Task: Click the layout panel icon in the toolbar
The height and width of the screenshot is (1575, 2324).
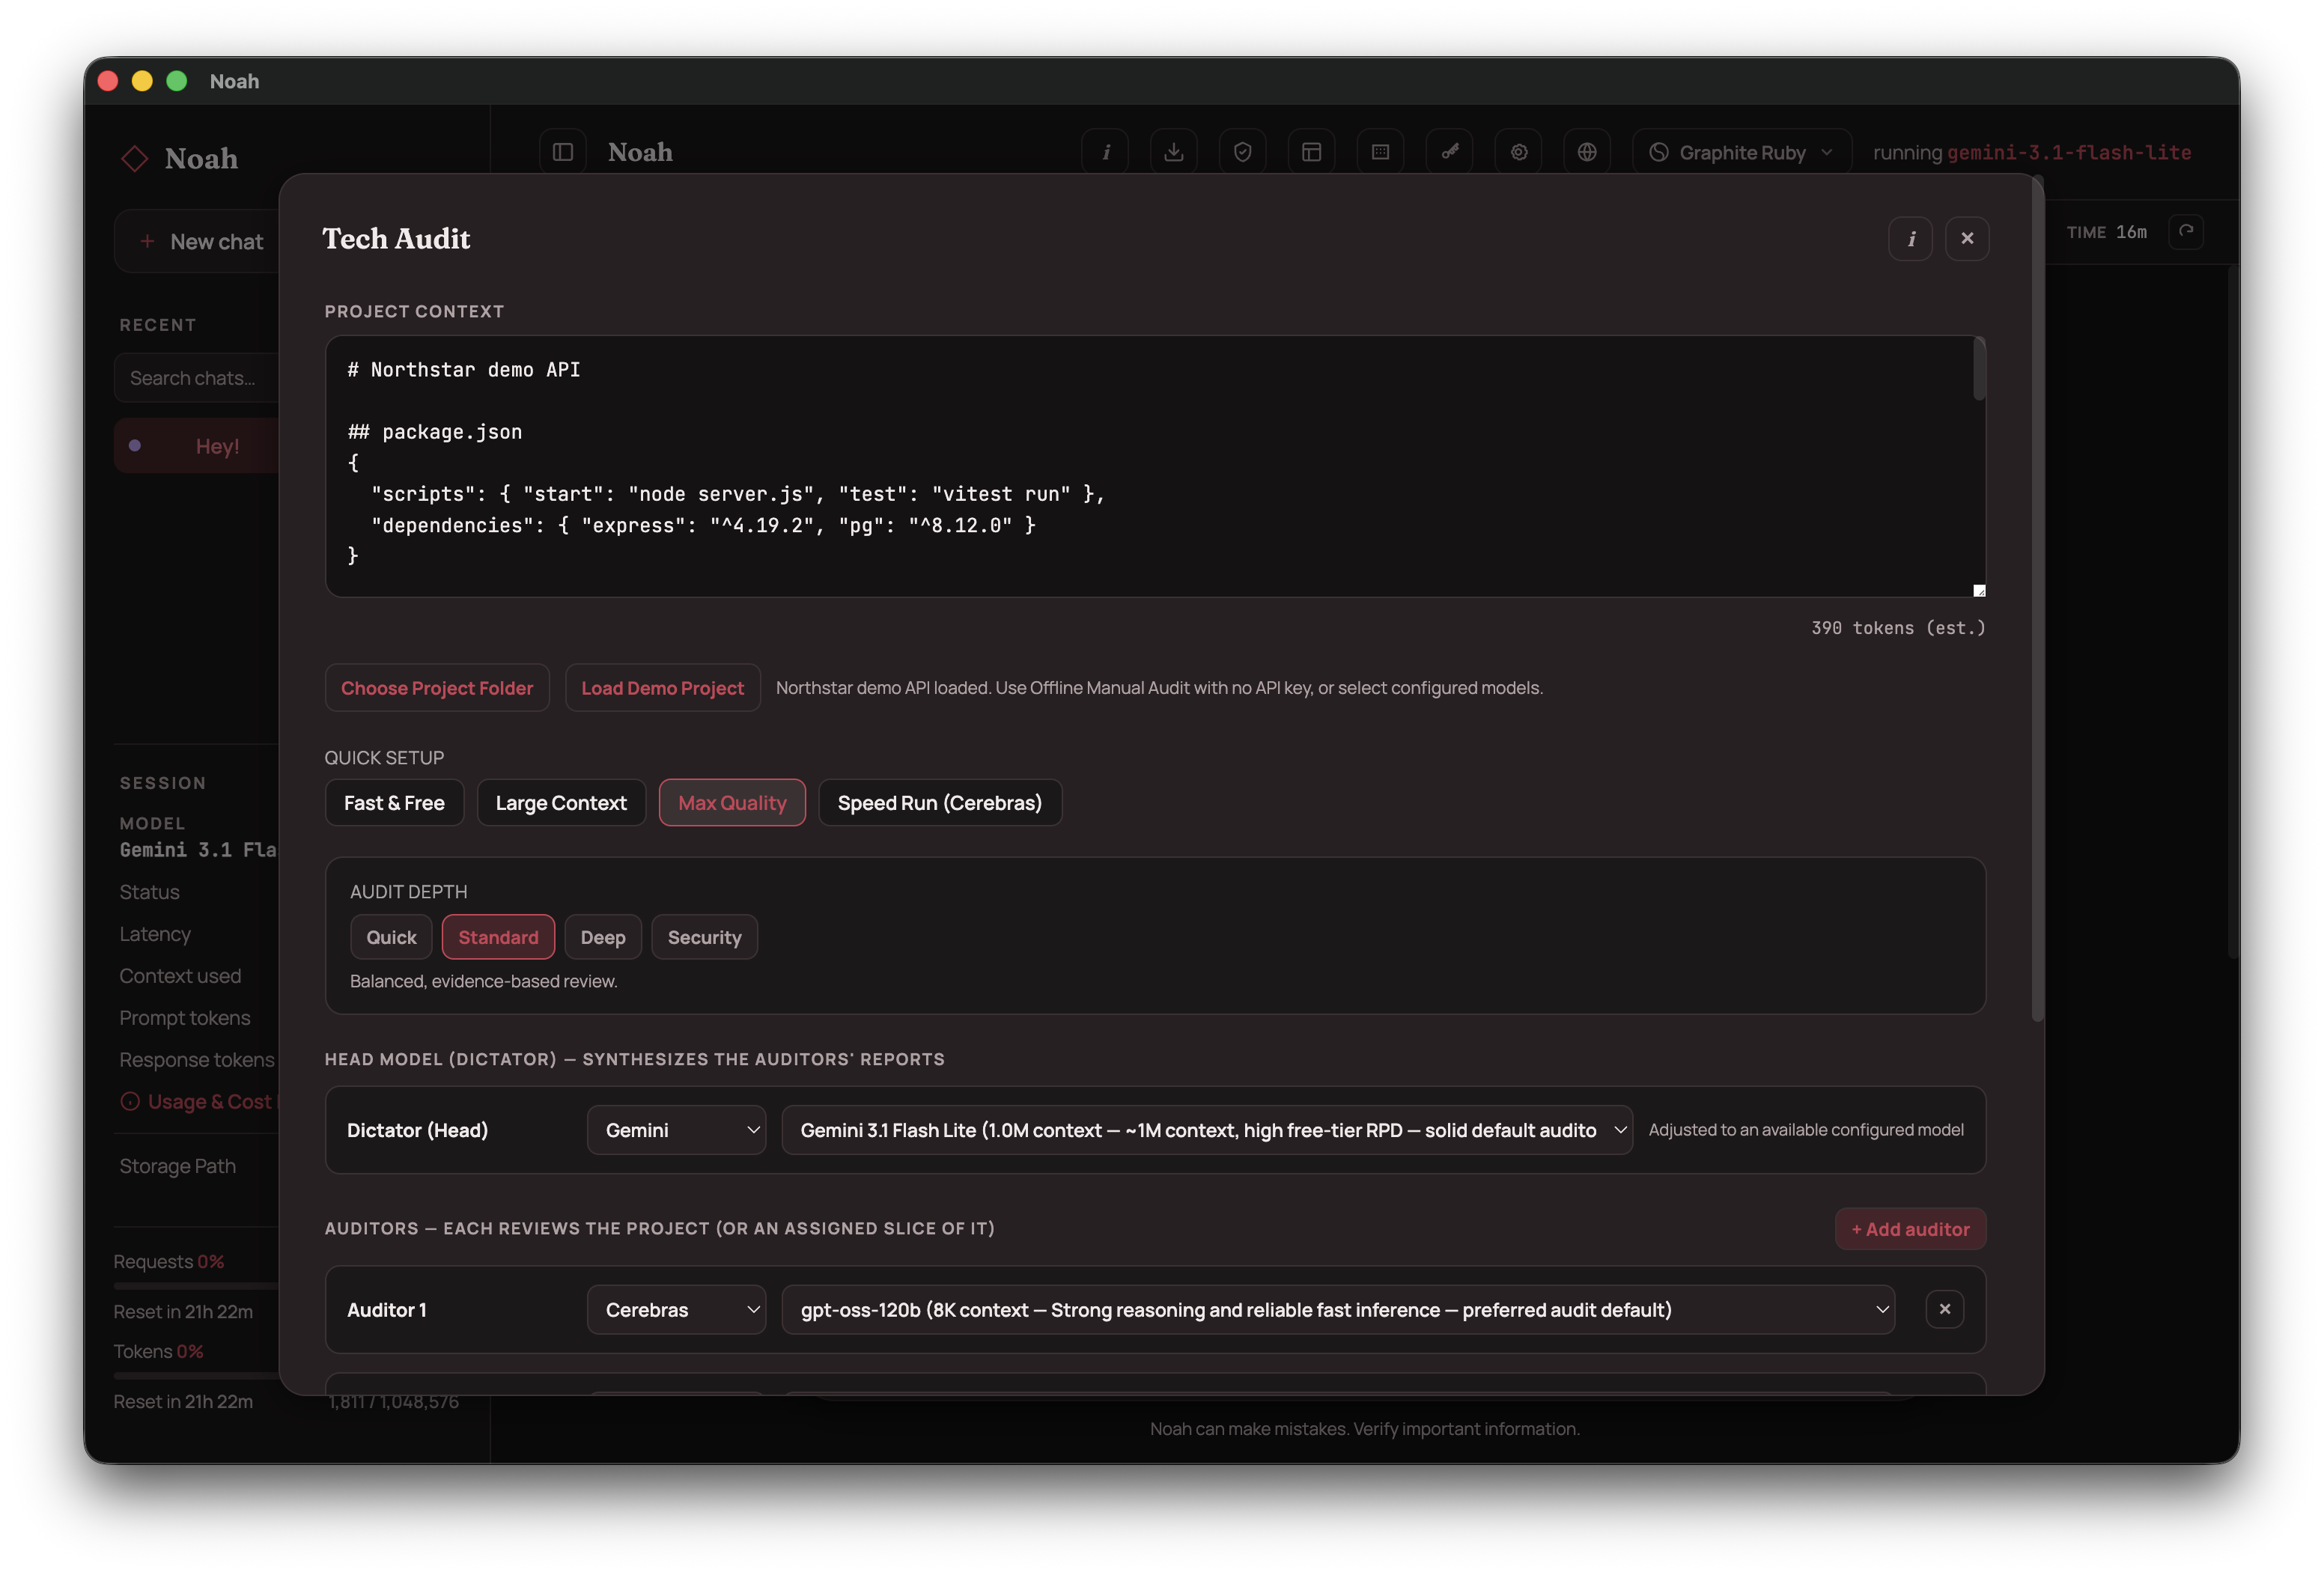Action: [x=1312, y=152]
